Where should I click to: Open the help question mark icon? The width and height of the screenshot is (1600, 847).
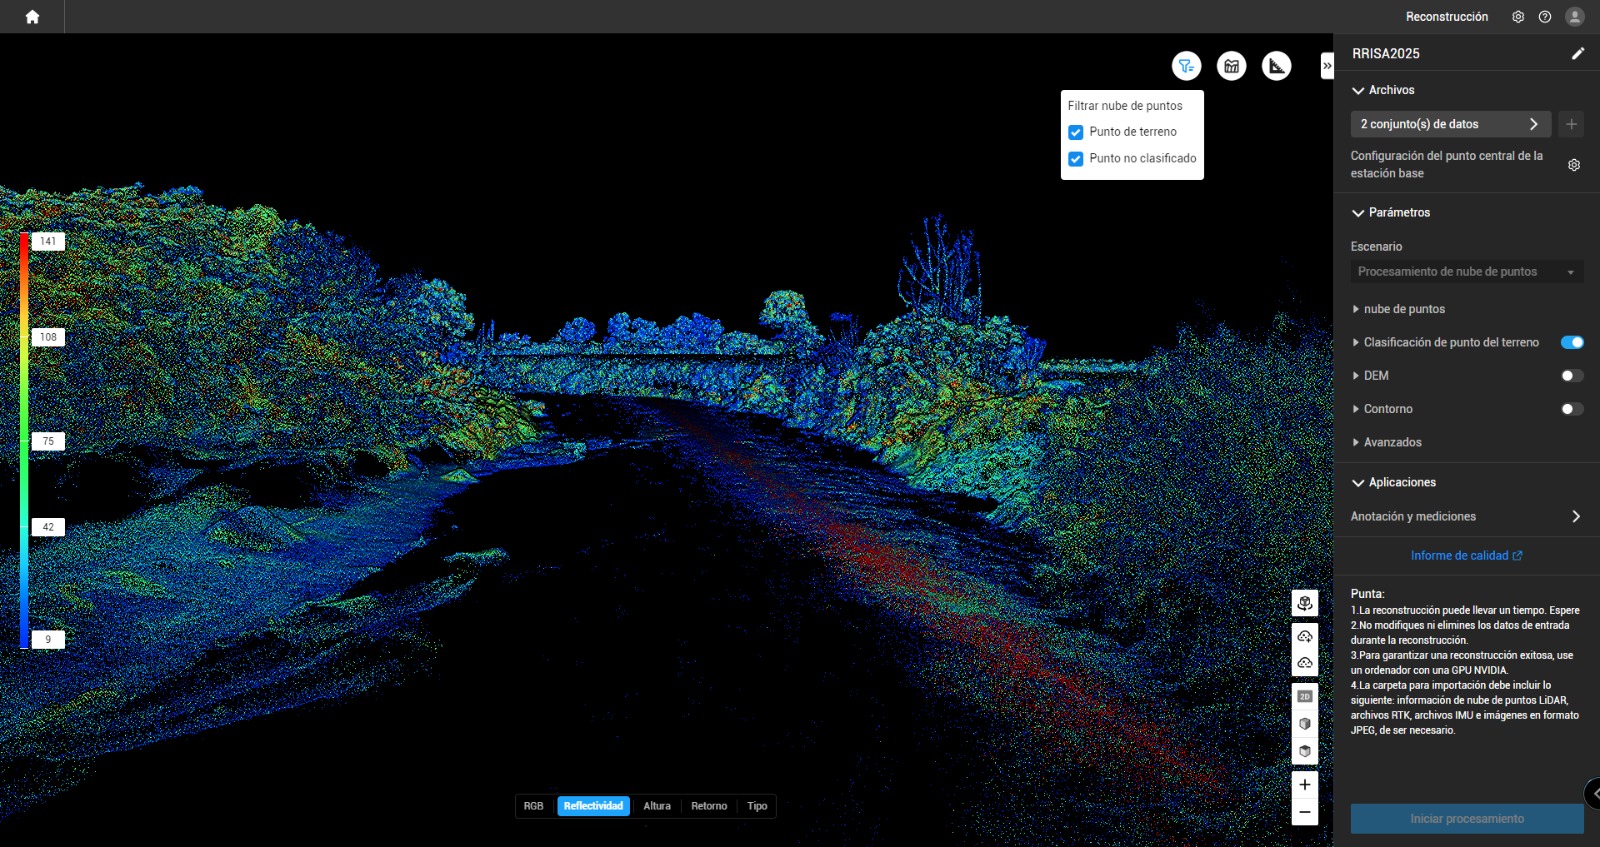(1545, 17)
